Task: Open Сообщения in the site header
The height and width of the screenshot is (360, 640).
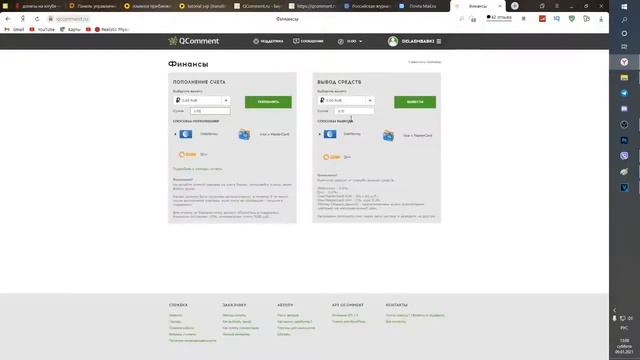Action: tap(308, 41)
